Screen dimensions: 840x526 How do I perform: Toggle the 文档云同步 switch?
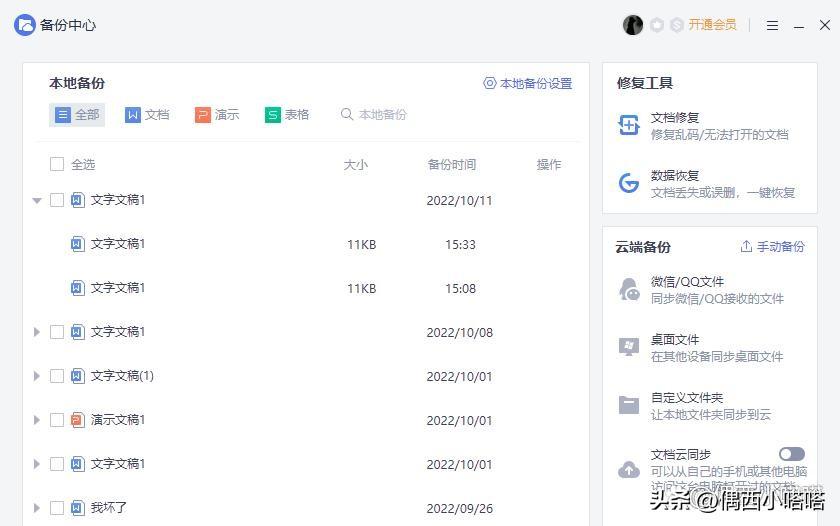791,454
